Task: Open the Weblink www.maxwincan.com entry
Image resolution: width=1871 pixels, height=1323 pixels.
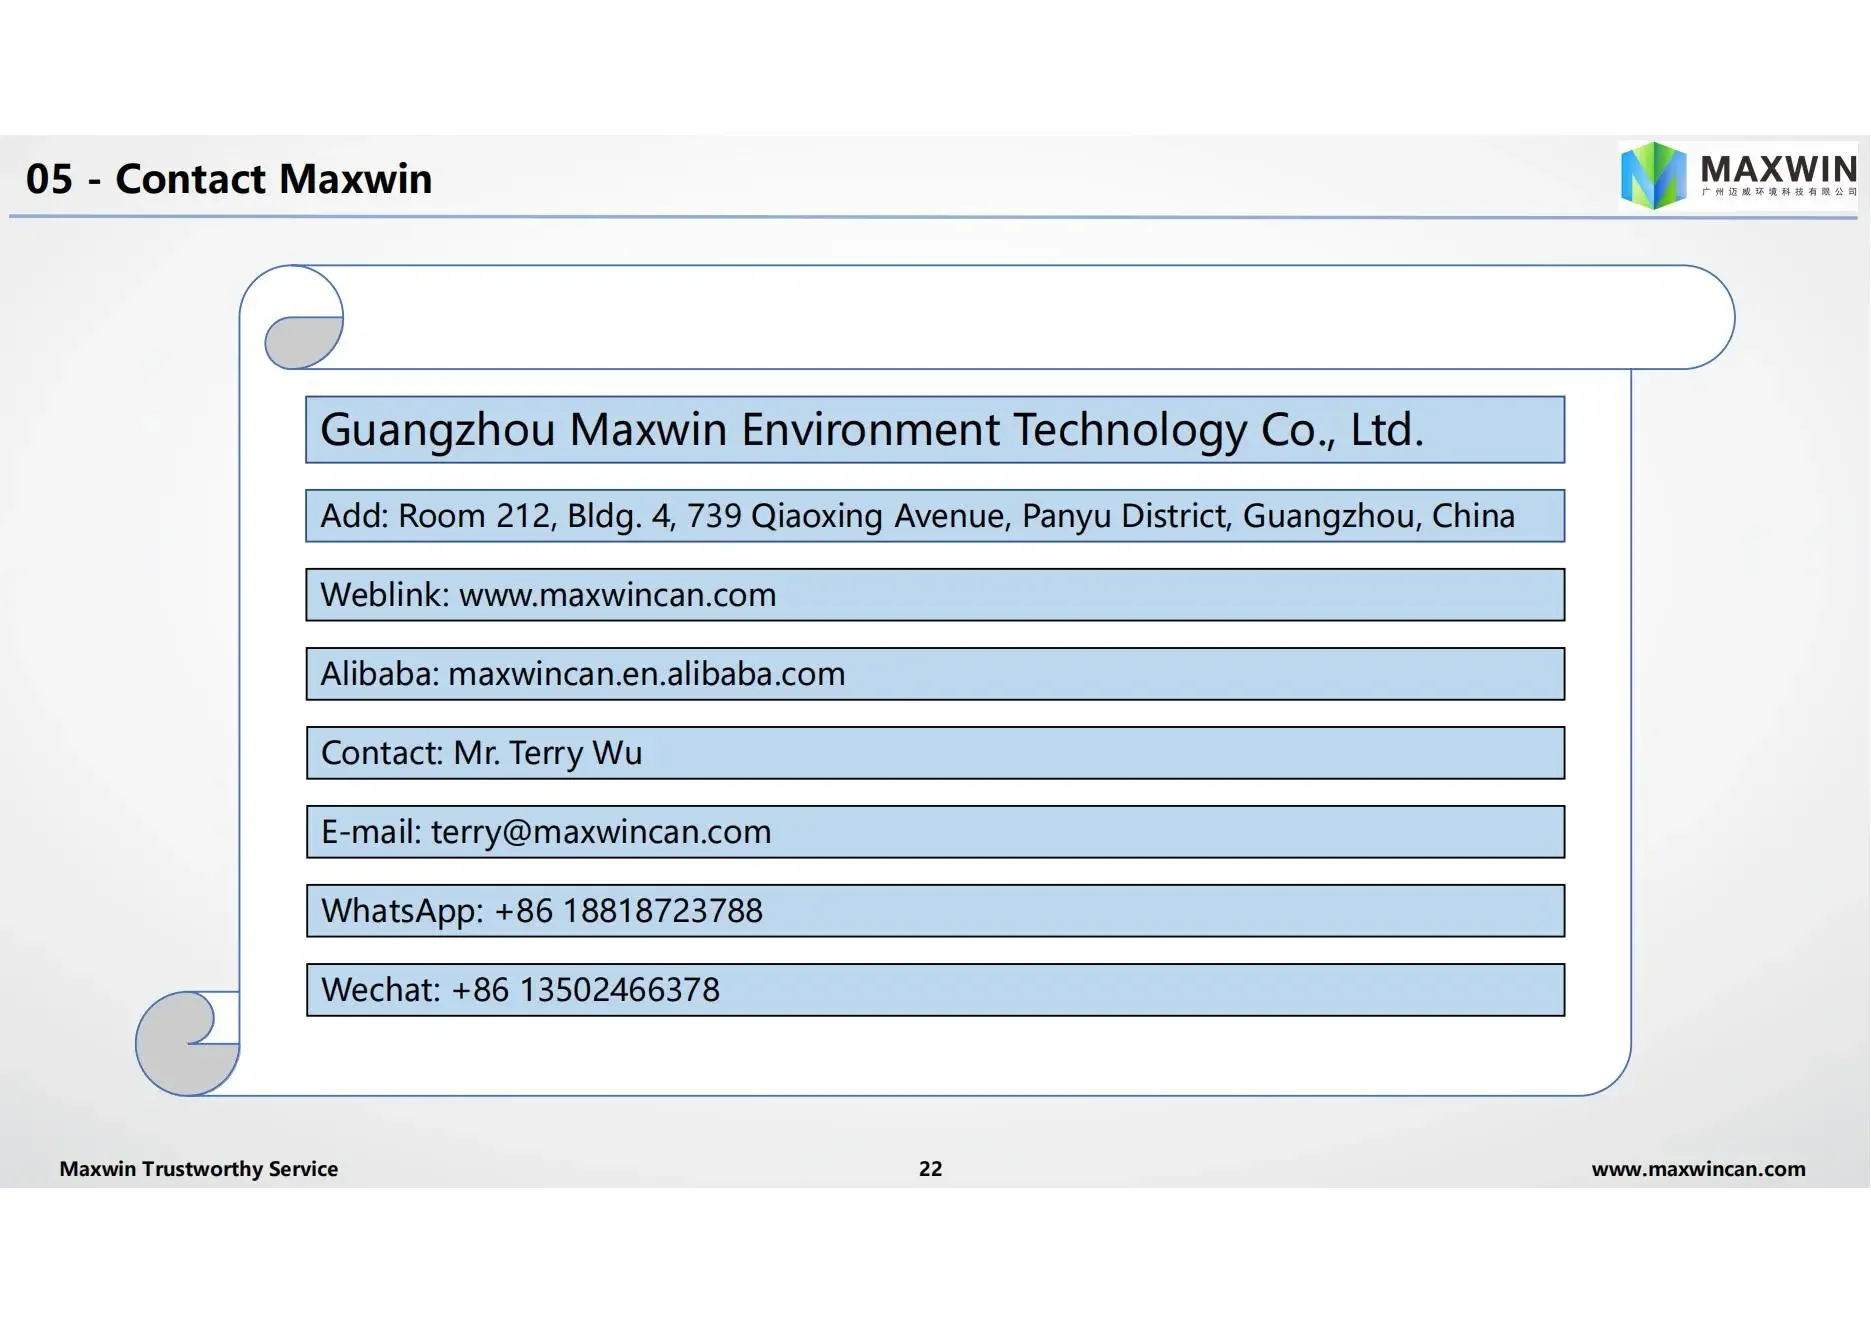Action: point(935,595)
